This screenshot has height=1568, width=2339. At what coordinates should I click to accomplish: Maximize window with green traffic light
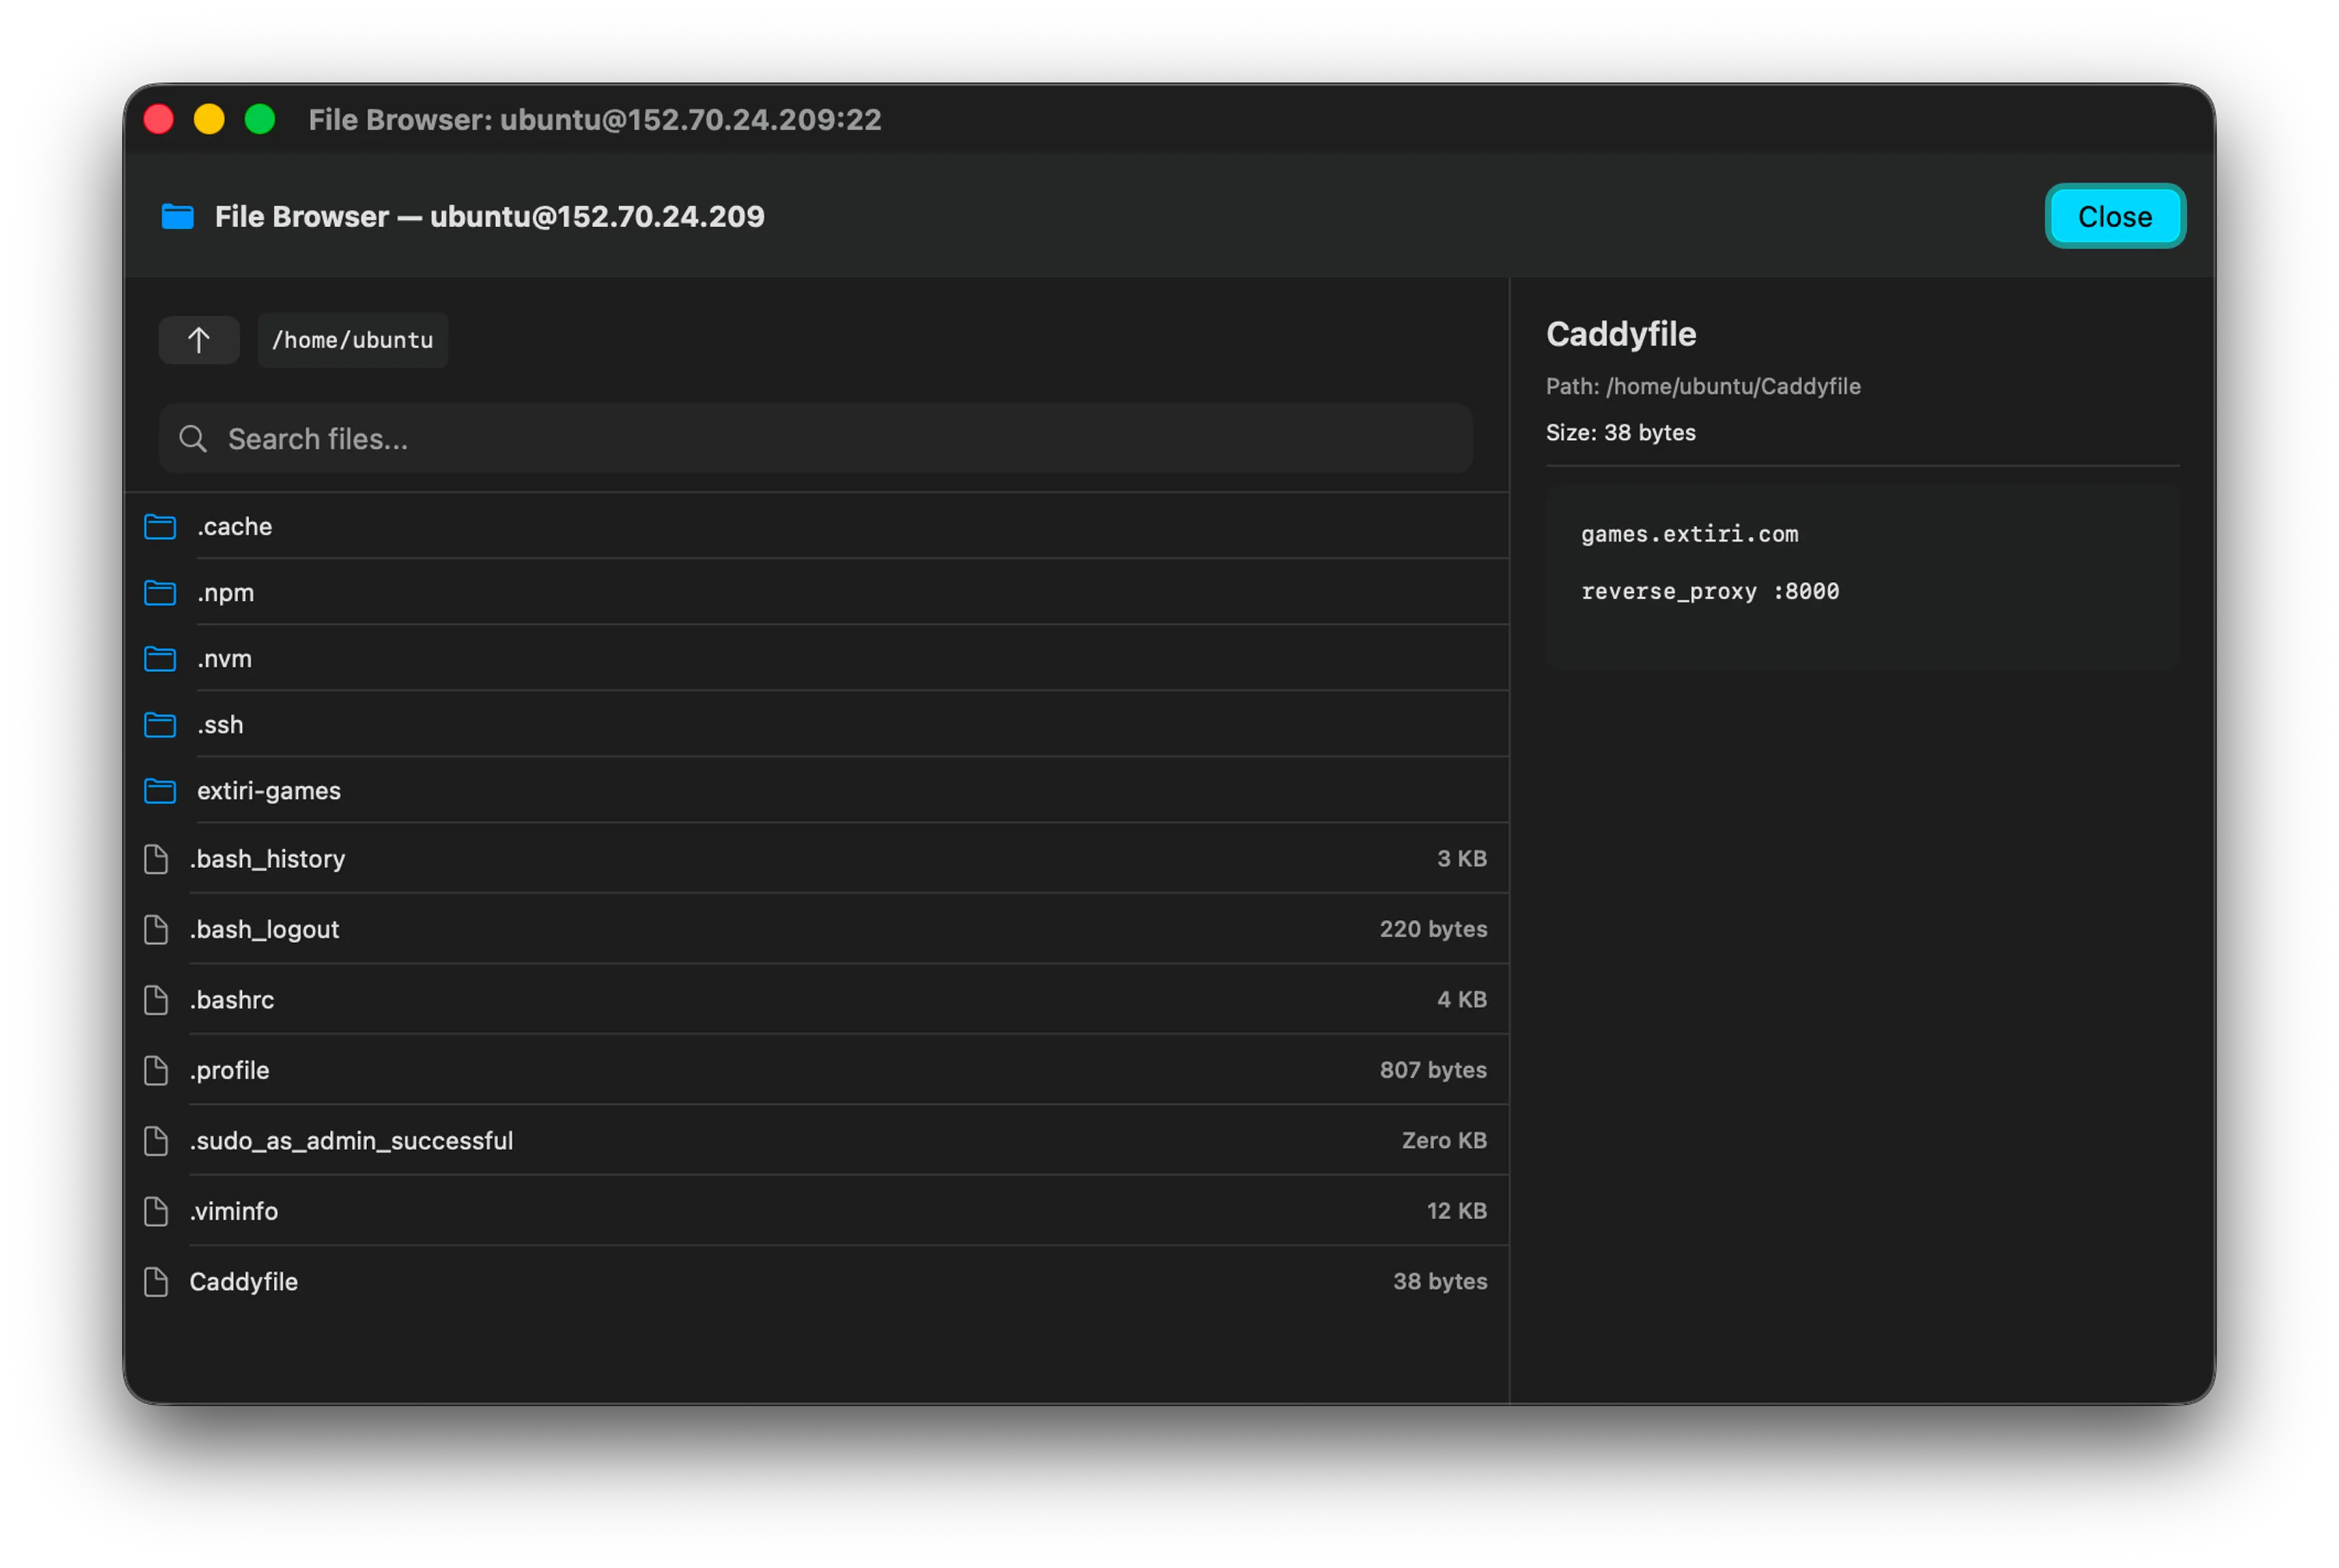click(x=260, y=120)
